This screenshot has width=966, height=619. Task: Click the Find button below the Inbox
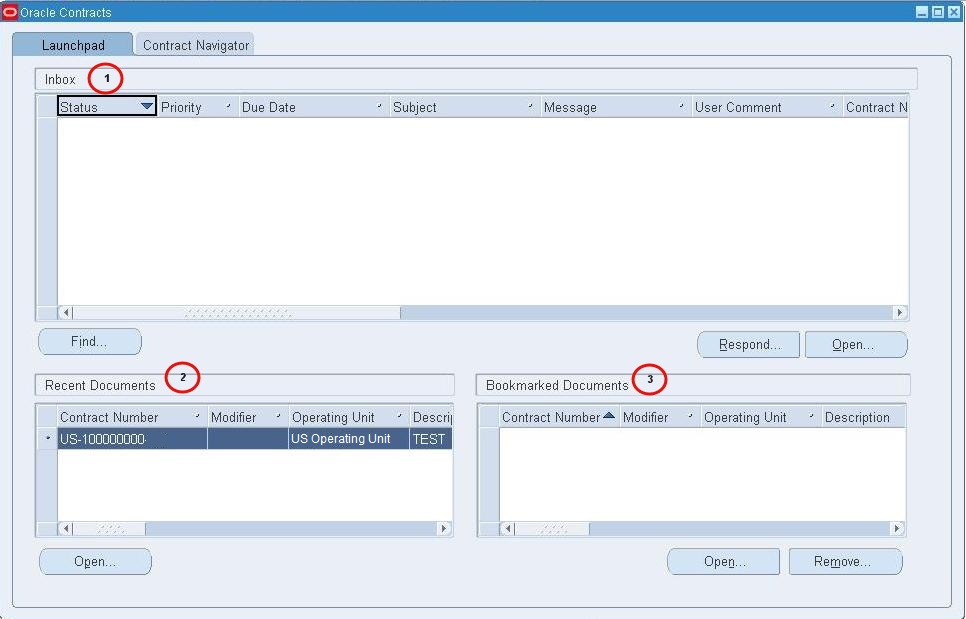click(x=88, y=341)
